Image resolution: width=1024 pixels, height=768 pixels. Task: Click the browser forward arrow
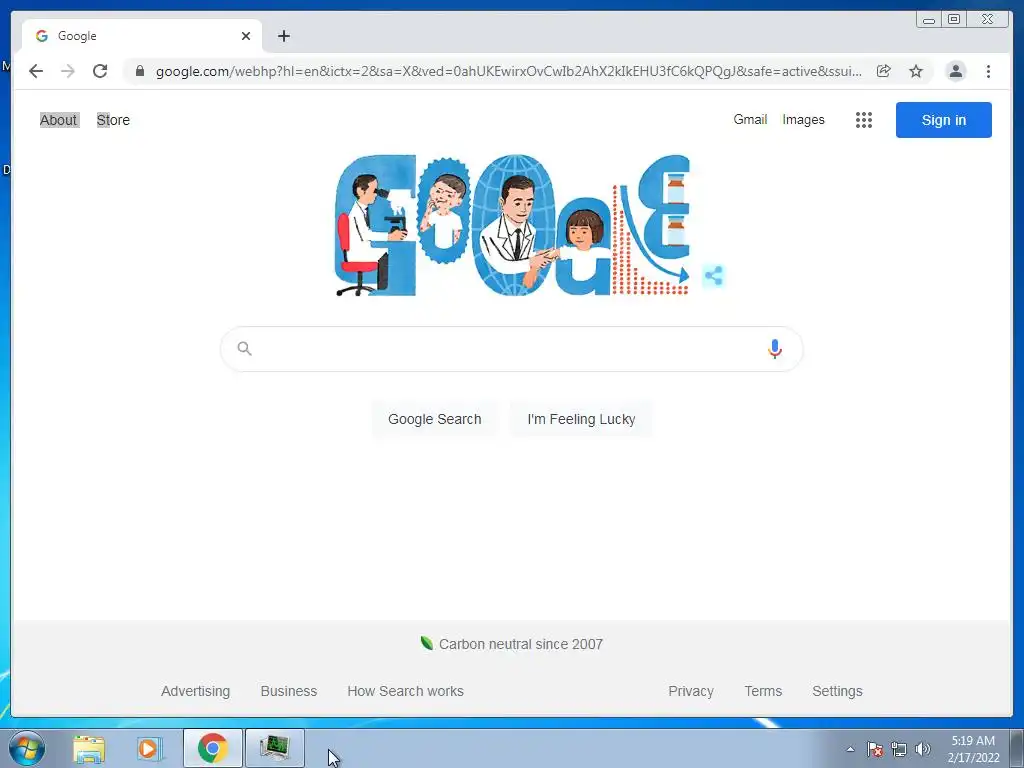pyautogui.click(x=68, y=71)
